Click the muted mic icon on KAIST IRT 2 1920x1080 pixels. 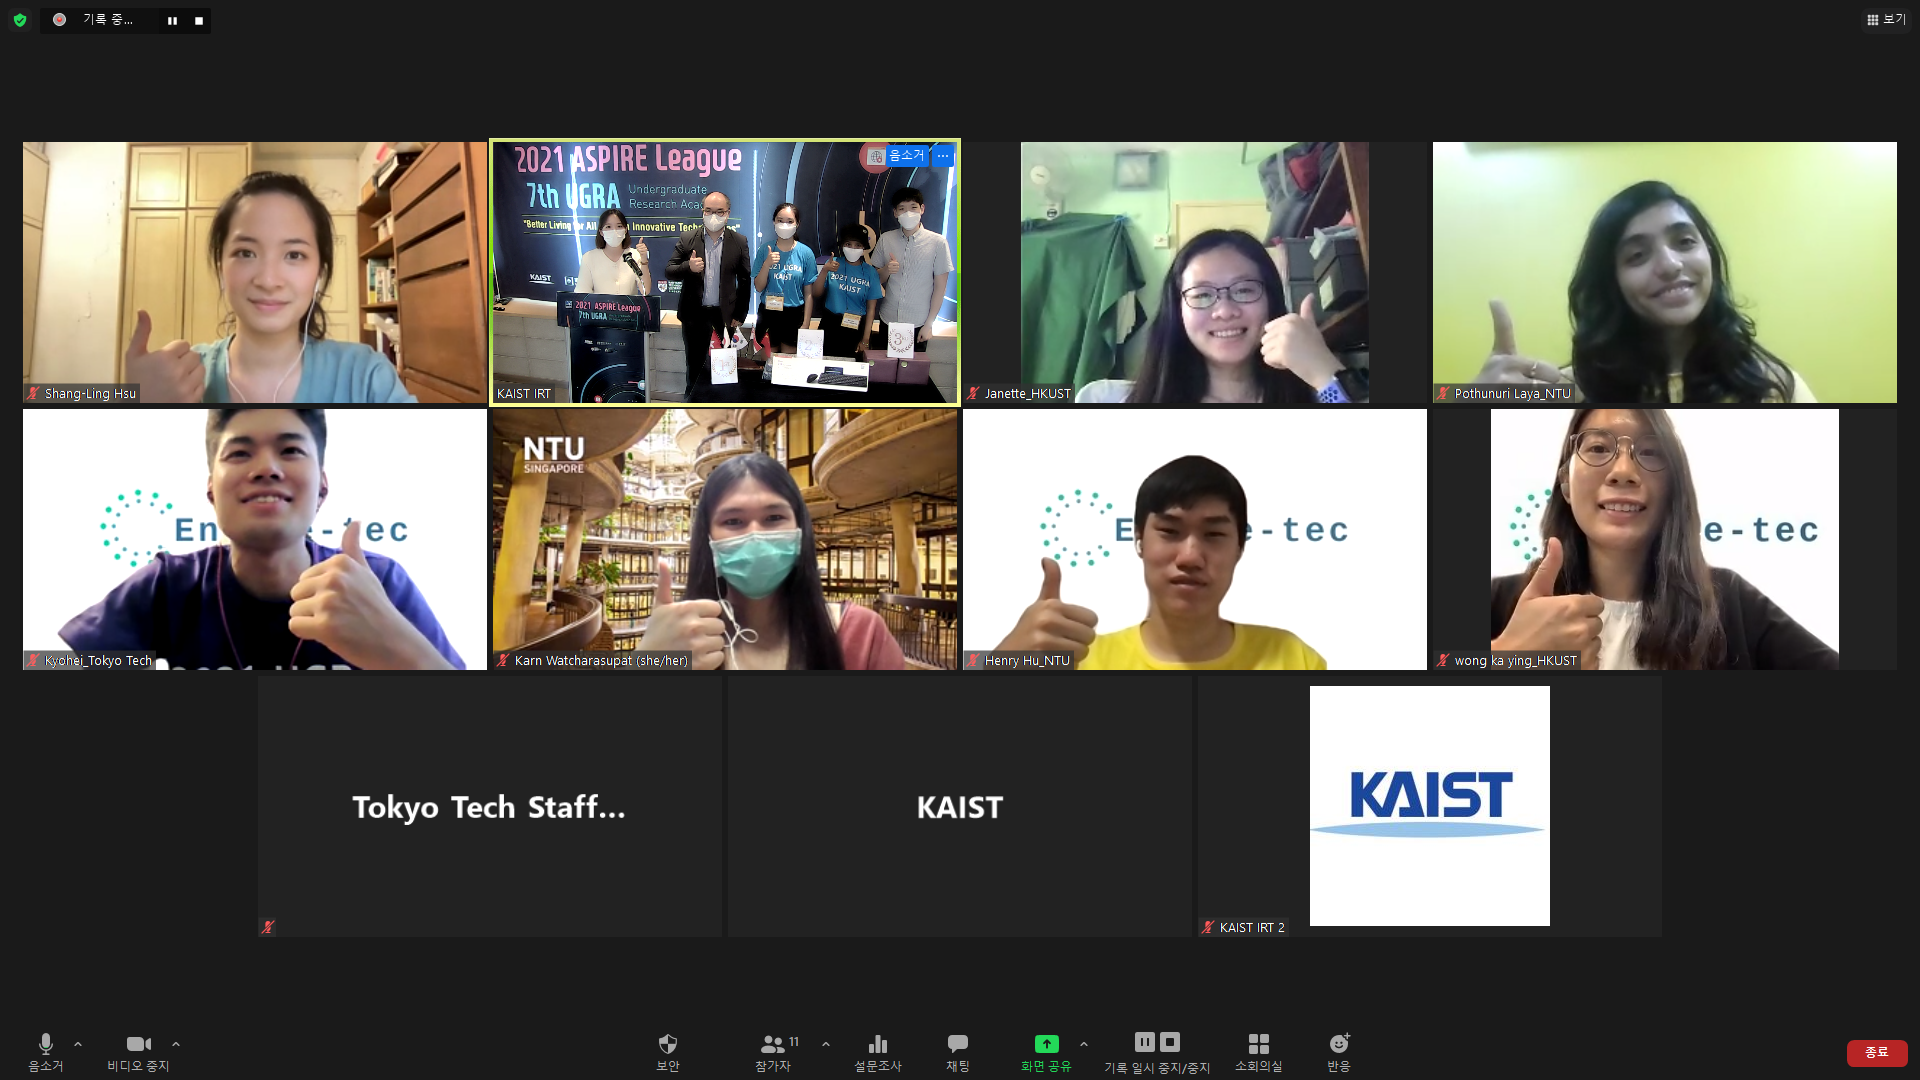(1208, 928)
